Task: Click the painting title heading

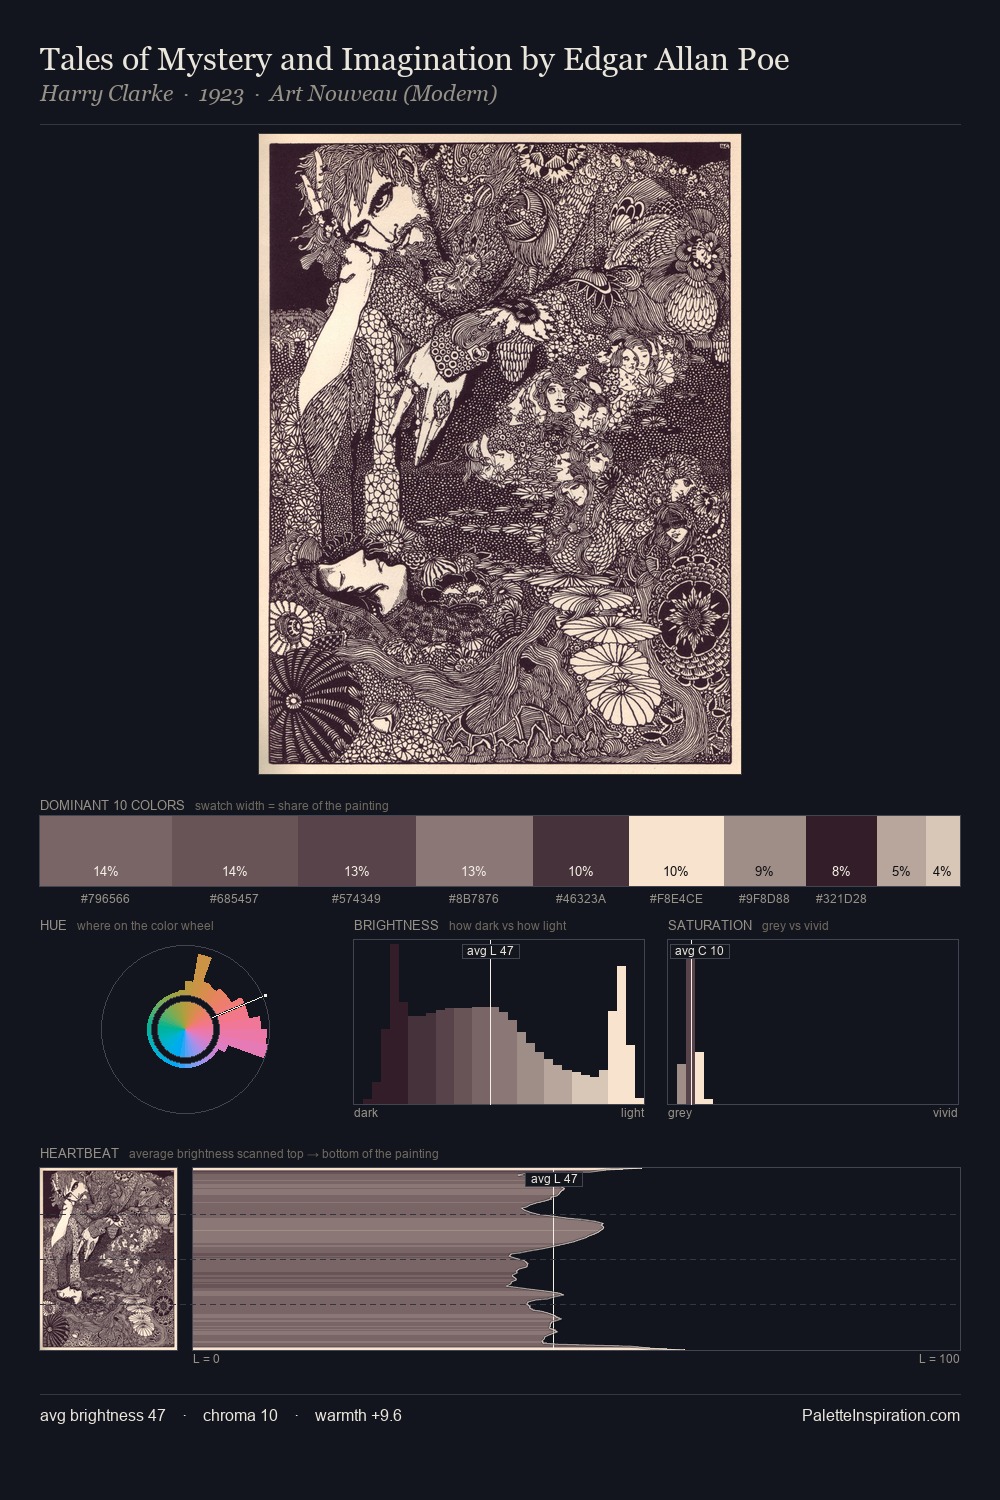Action: coord(415,60)
